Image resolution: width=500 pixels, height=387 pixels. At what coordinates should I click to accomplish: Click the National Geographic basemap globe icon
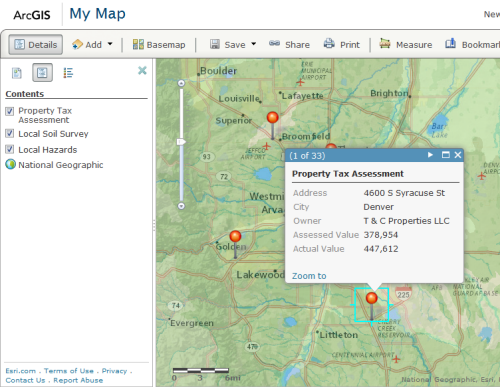pyautogui.click(x=10, y=164)
